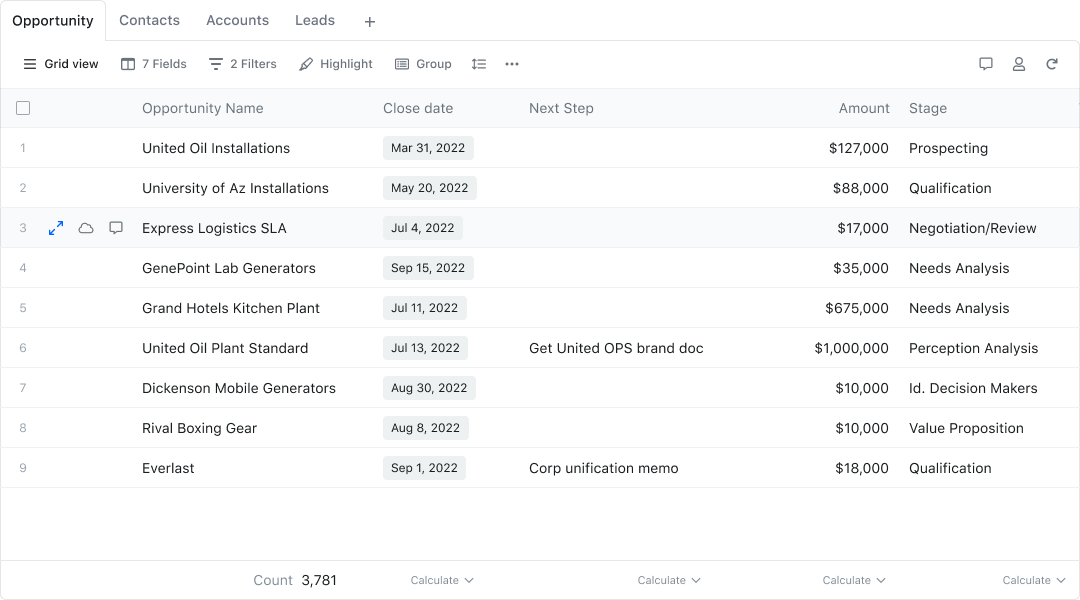The image size is (1080, 600).
Task: Click the Stage column header
Action: (928, 108)
